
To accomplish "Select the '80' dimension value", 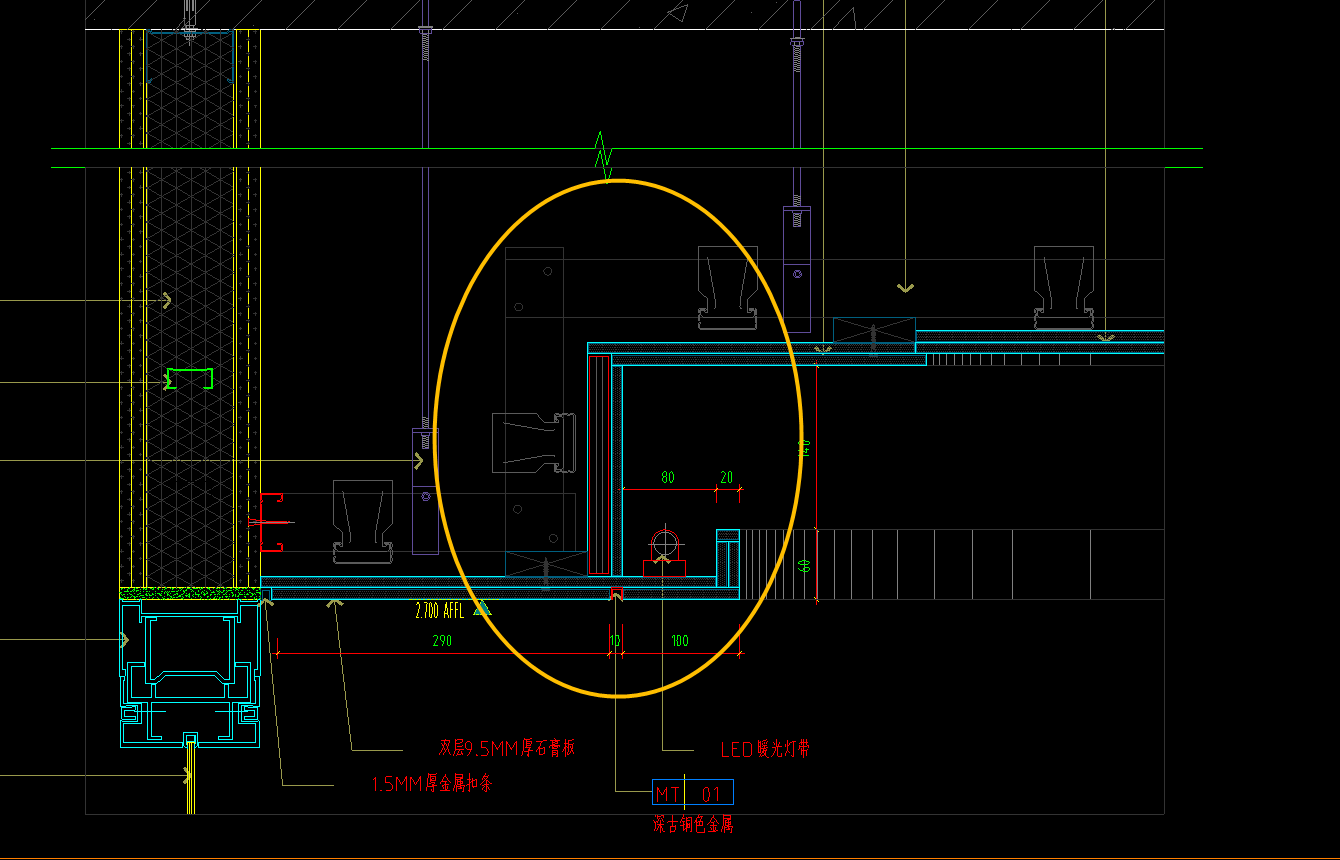I will [667, 478].
